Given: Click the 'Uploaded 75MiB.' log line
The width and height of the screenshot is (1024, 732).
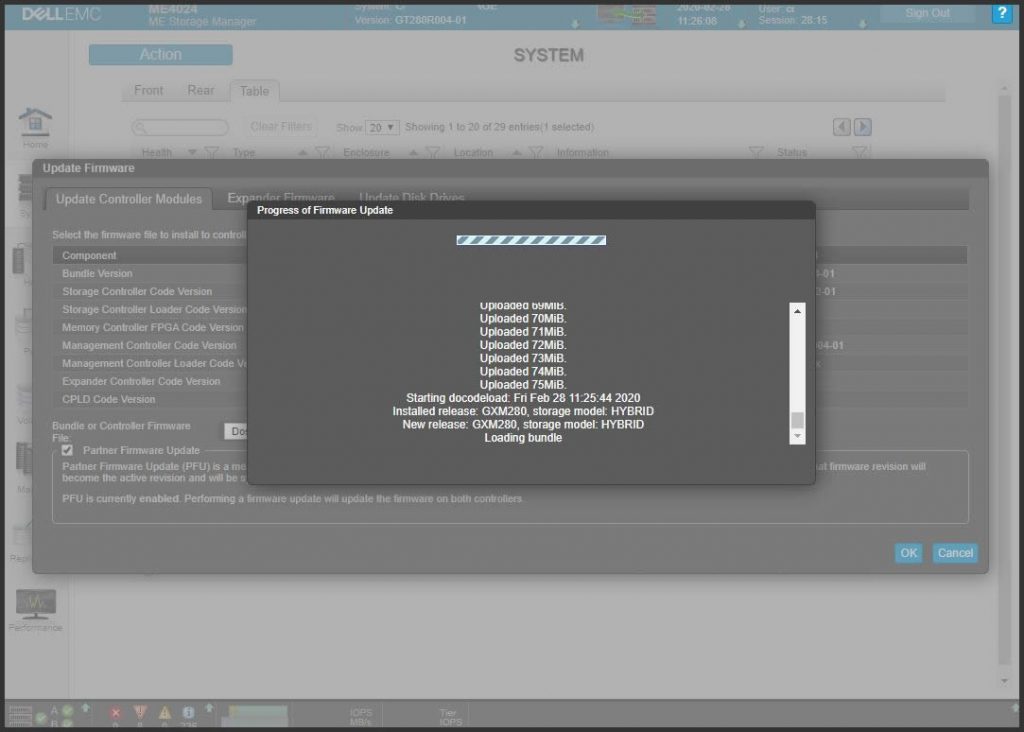Looking at the screenshot, I should (x=523, y=385).
